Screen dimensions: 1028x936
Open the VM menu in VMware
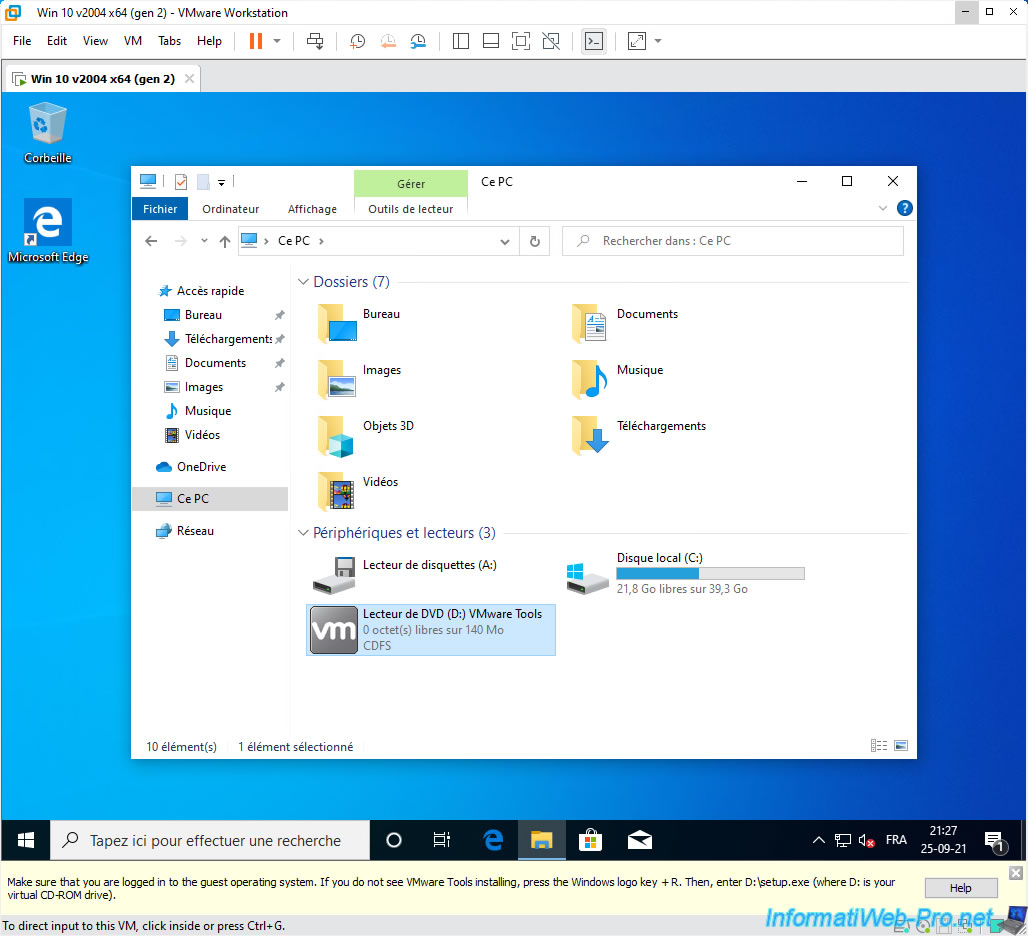click(132, 41)
